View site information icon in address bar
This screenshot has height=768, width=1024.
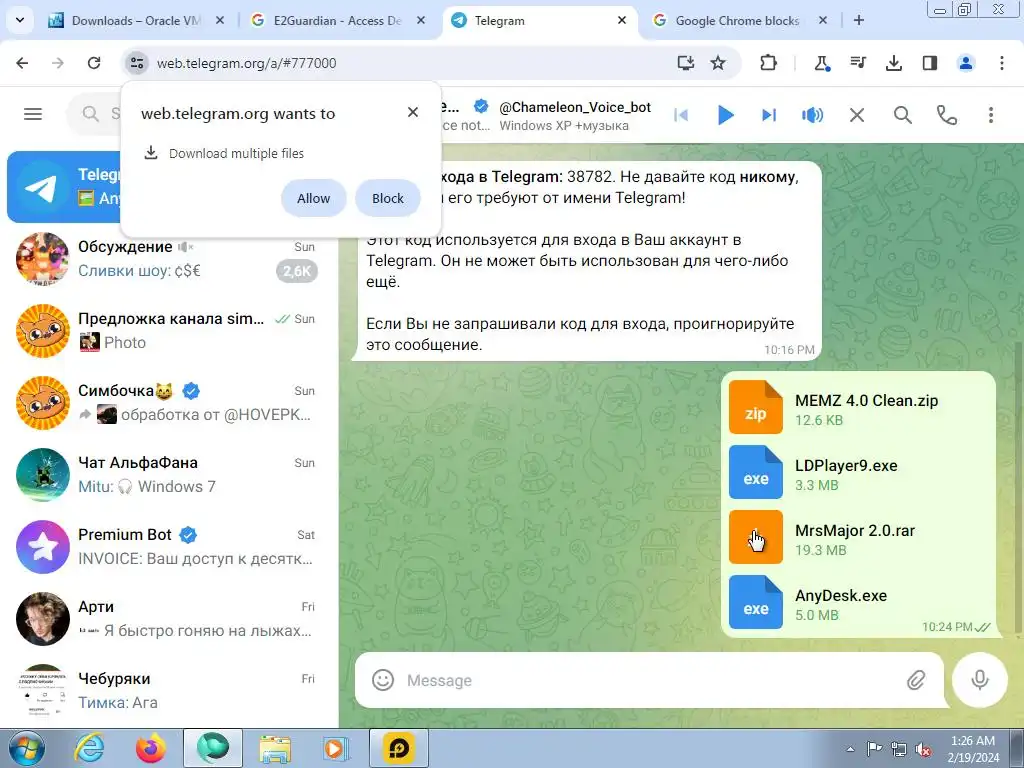point(136,63)
